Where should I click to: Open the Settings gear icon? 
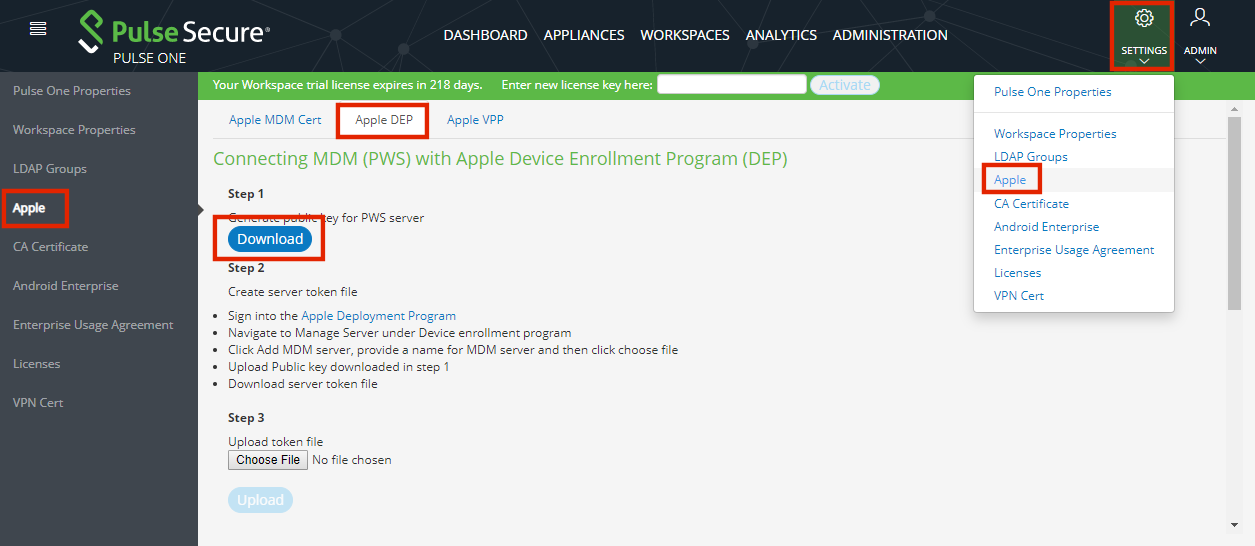[1144, 18]
